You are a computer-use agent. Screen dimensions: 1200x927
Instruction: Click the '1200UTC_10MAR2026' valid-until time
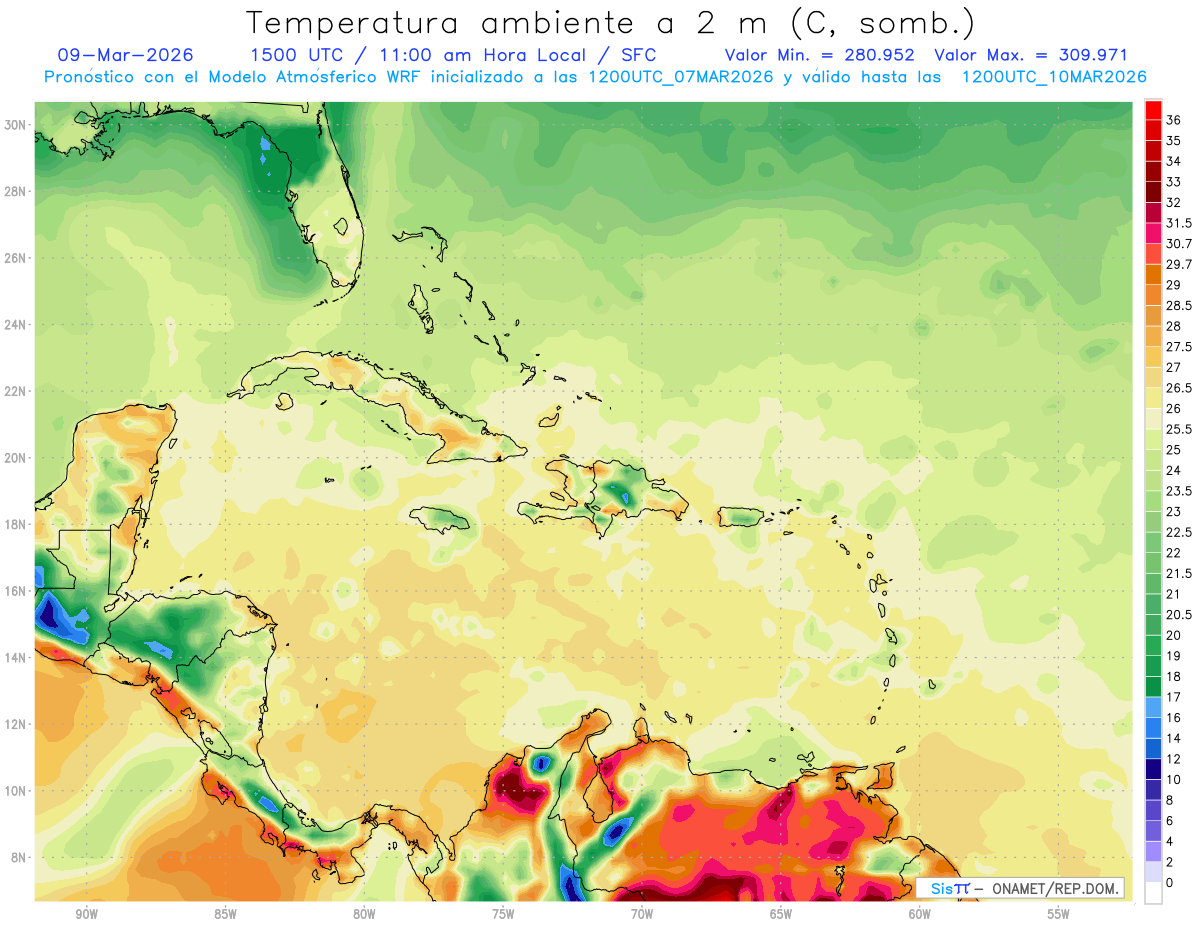(1054, 77)
